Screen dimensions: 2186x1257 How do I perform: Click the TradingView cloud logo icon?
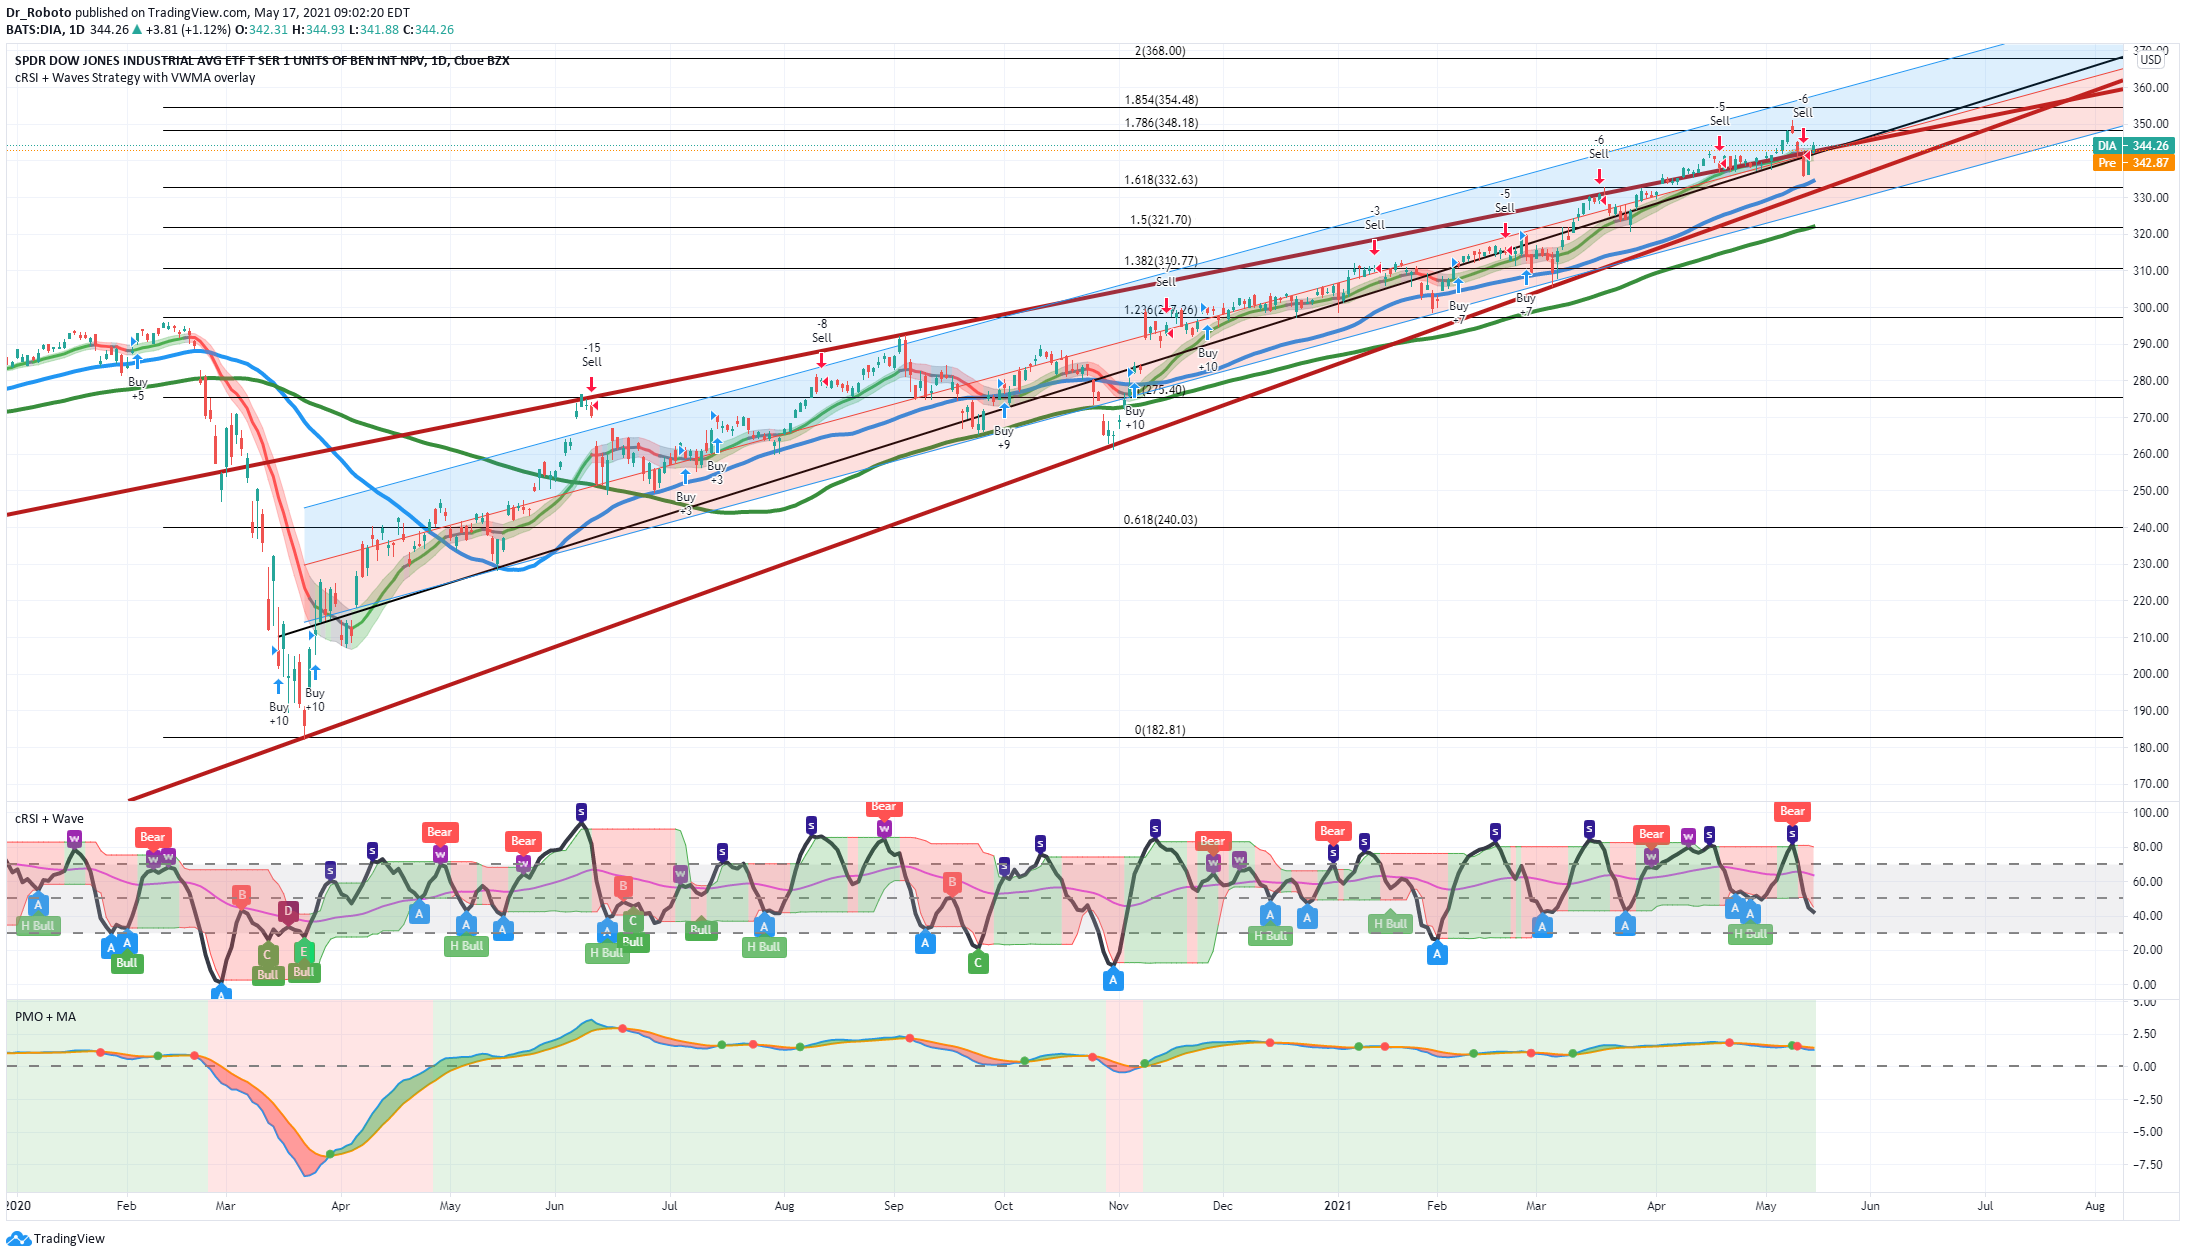[18, 1238]
